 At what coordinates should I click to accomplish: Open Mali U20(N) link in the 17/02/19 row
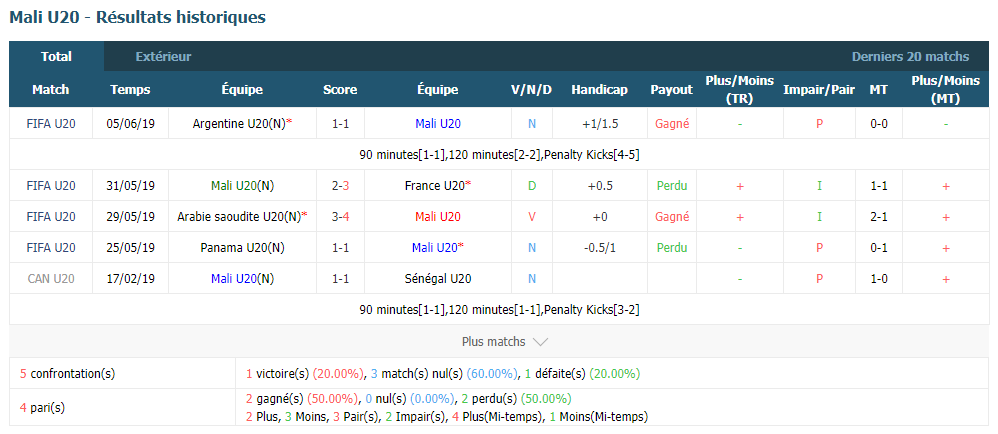(x=242, y=279)
